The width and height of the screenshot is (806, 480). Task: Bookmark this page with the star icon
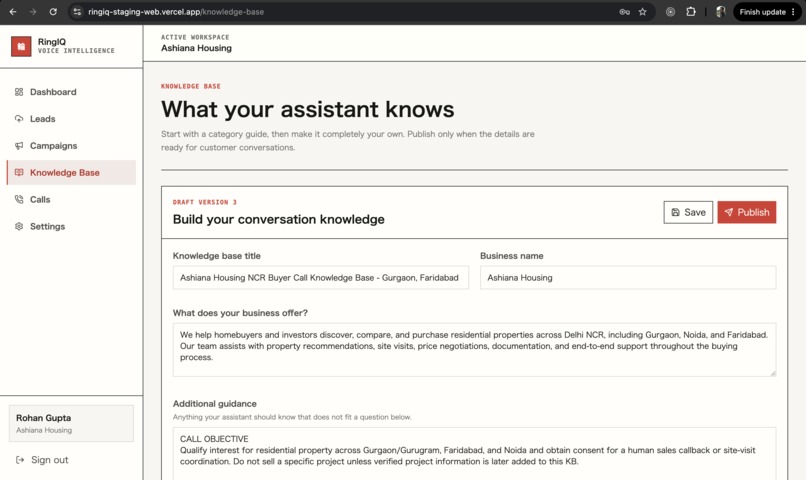coord(643,12)
